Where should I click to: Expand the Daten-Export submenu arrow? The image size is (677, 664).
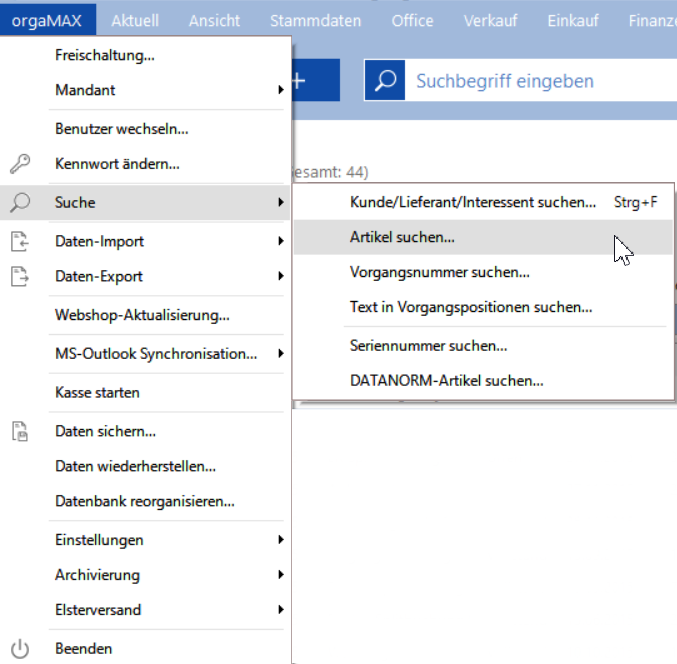tap(281, 276)
